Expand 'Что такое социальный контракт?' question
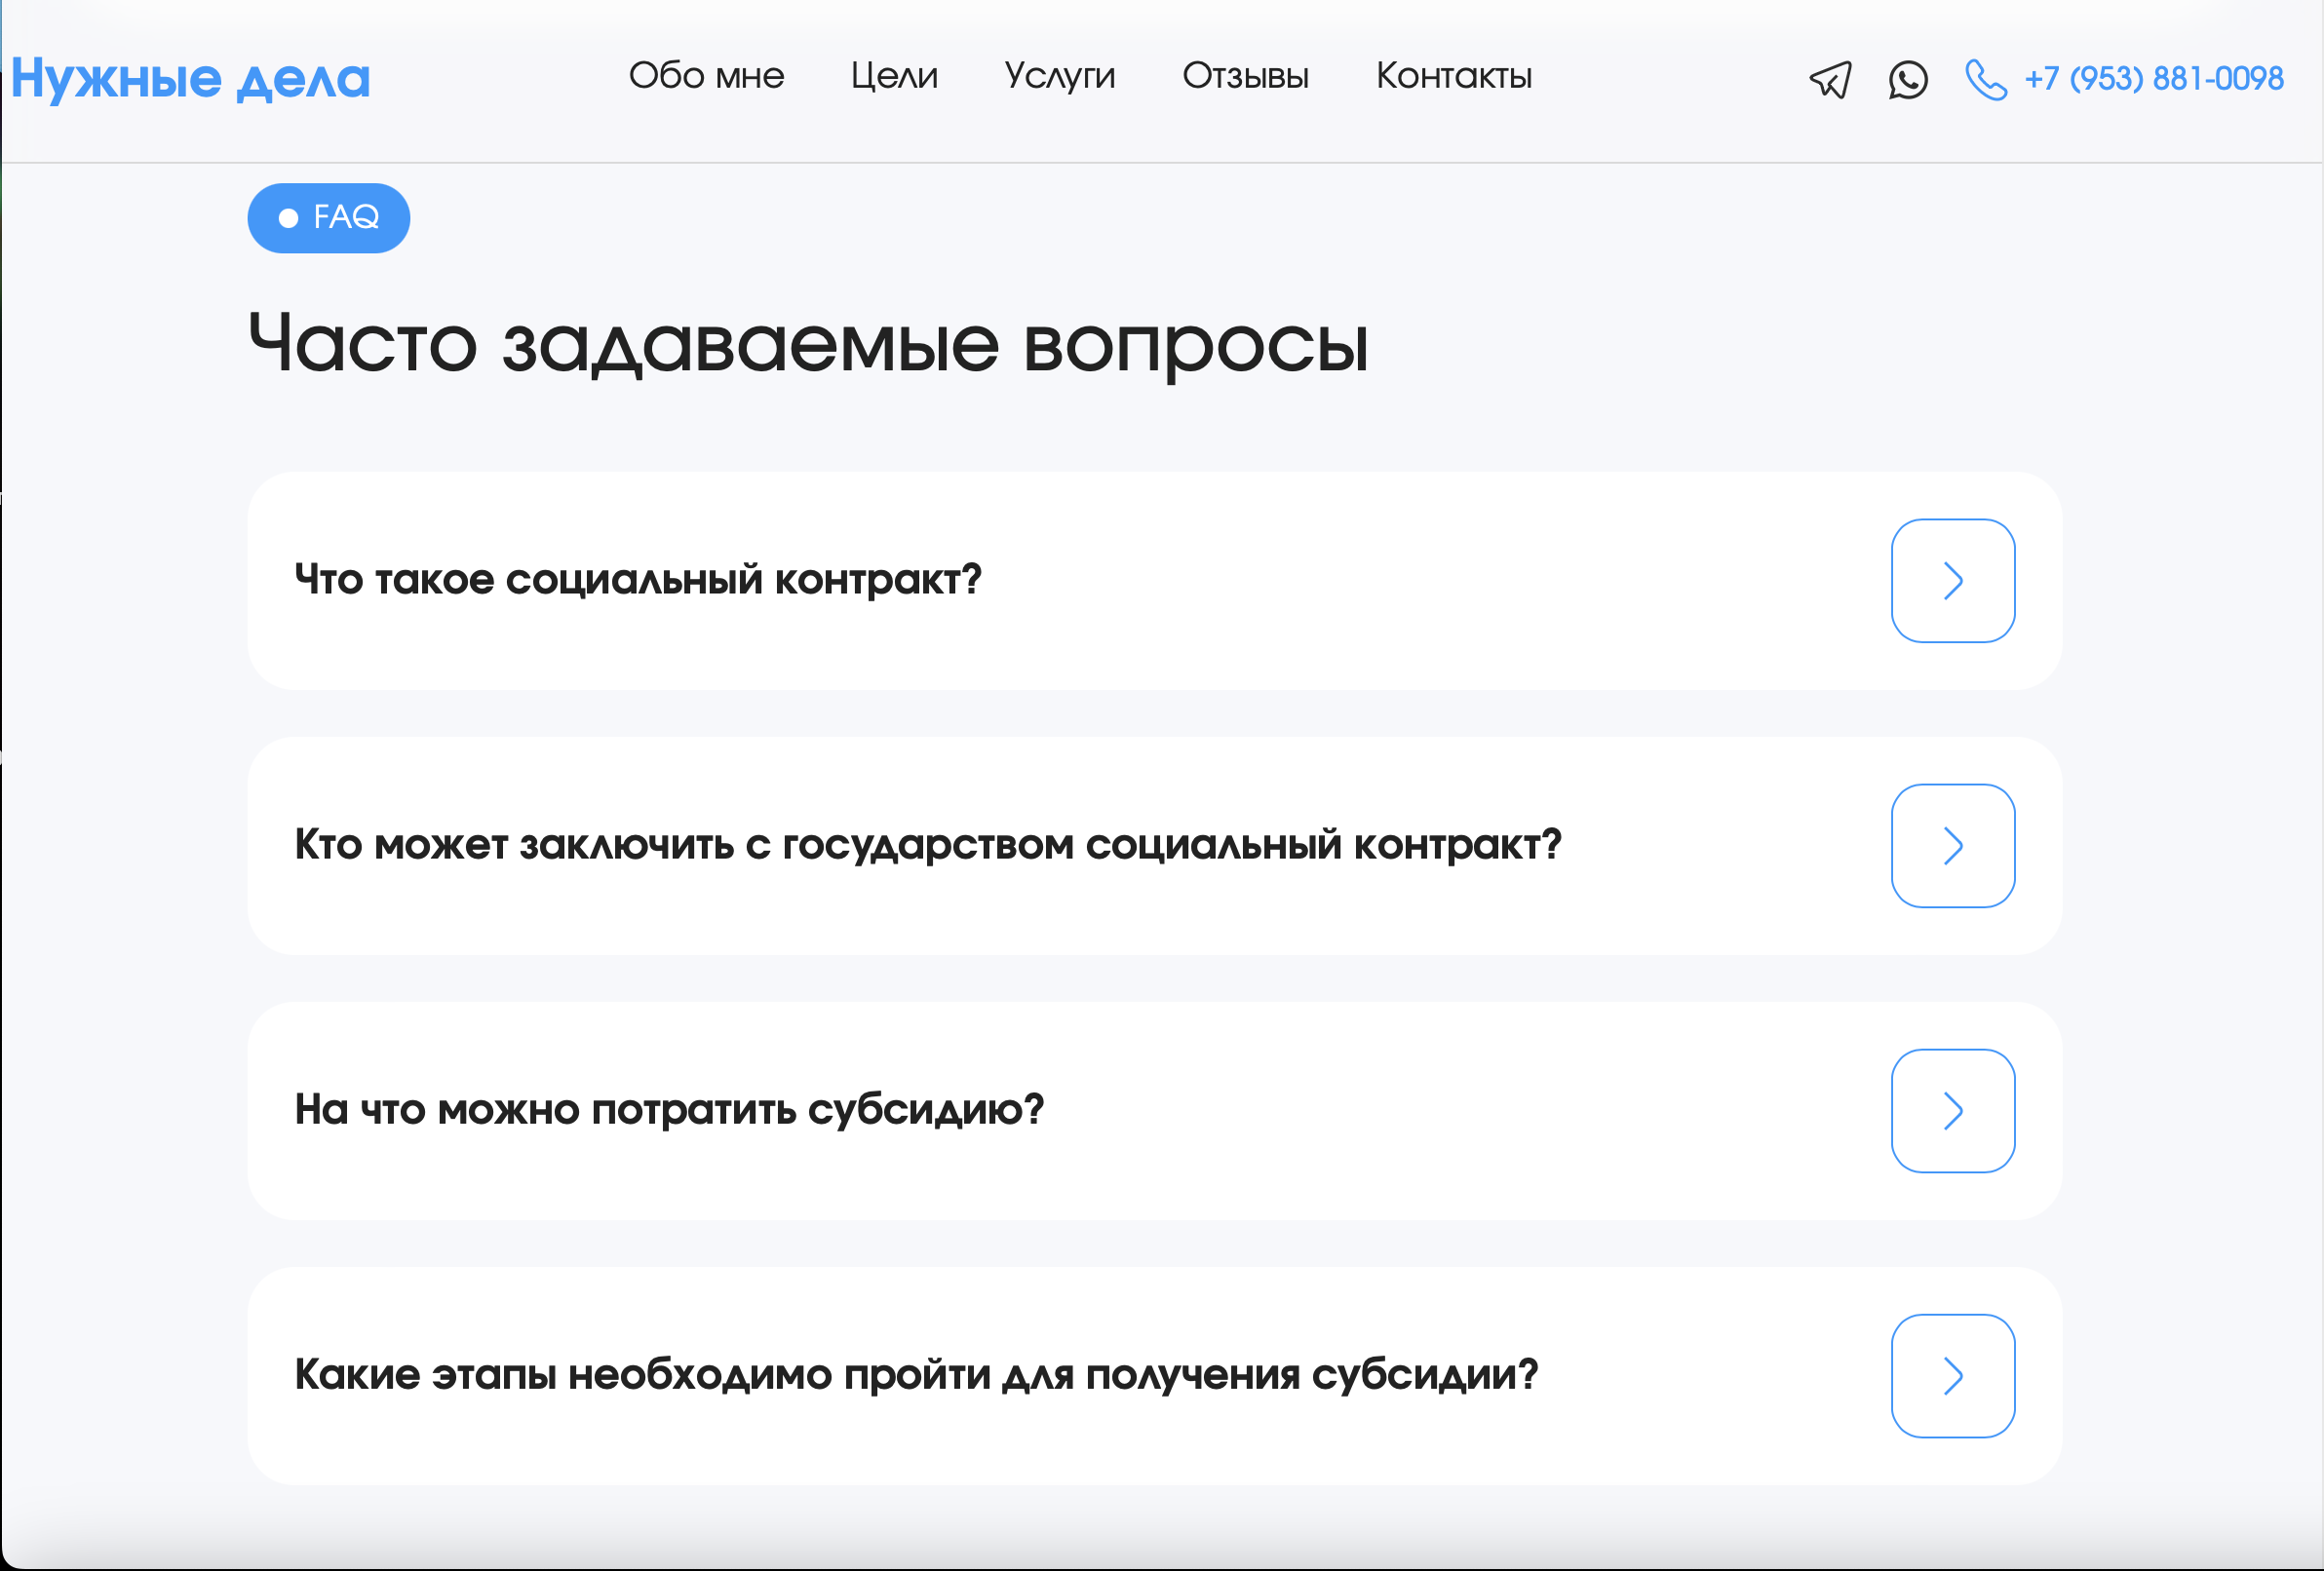This screenshot has width=2324, height=1571. pyautogui.click(x=638, y=580)
